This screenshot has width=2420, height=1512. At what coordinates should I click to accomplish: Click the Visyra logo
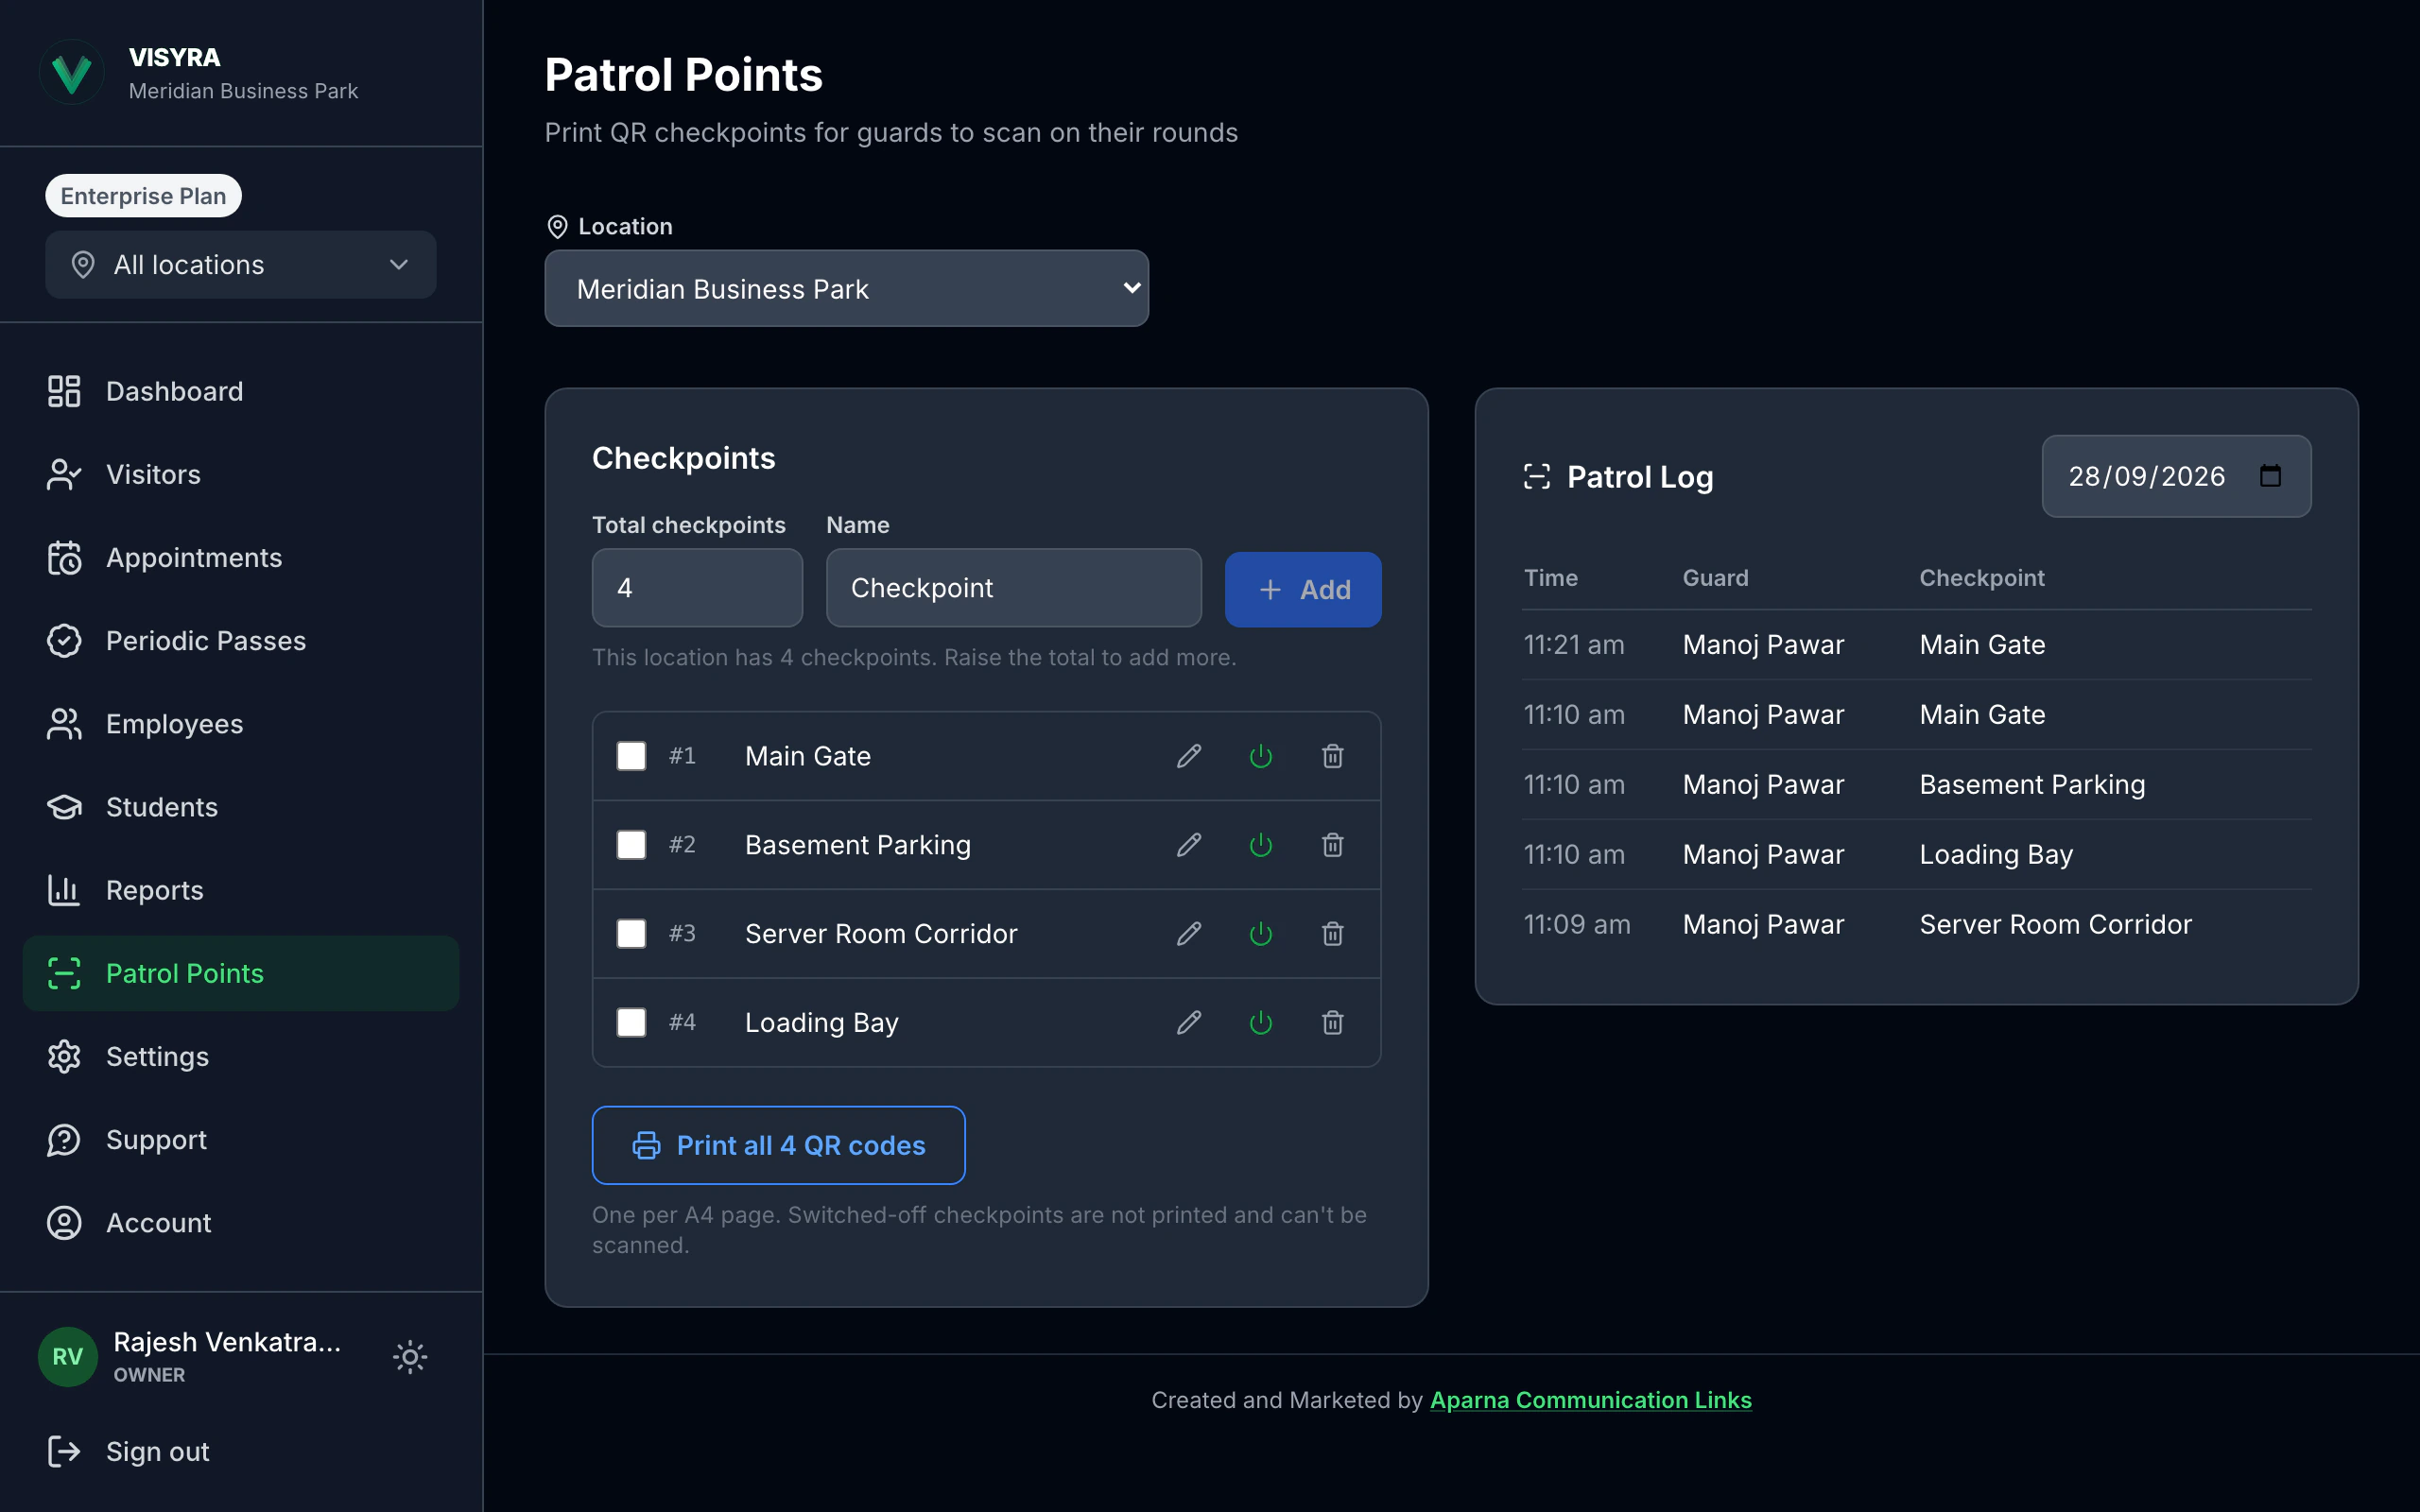point(72,73)
